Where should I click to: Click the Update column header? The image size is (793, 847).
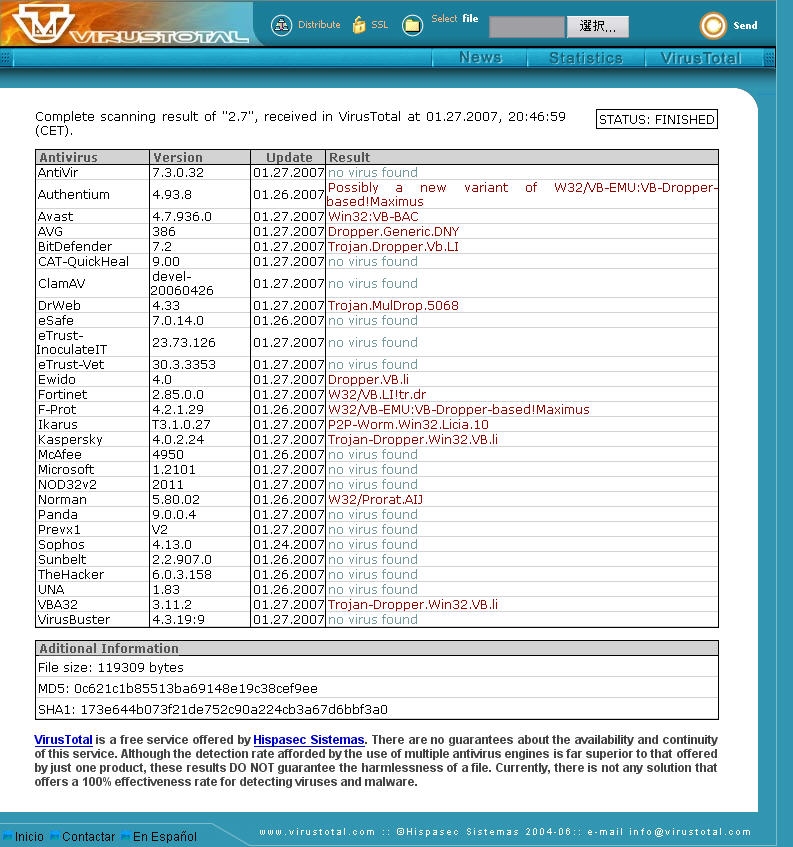288,157
